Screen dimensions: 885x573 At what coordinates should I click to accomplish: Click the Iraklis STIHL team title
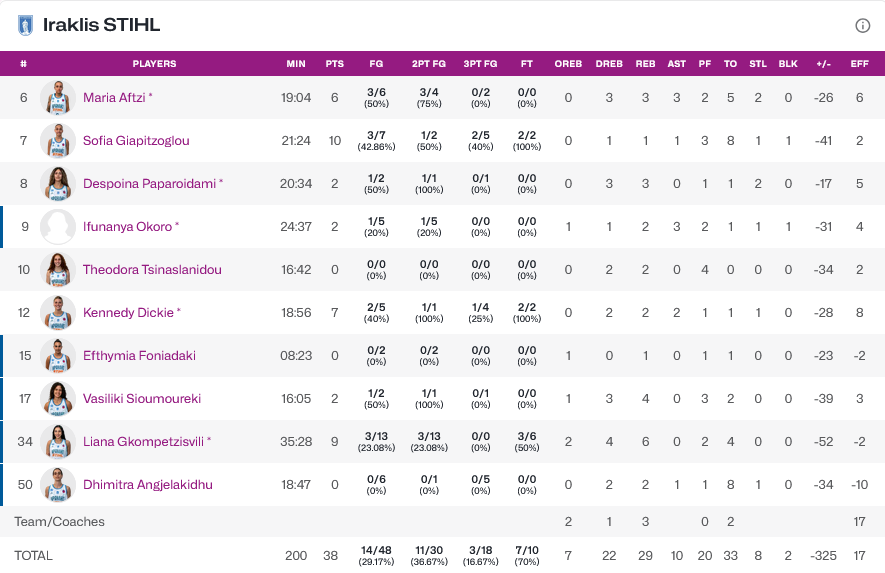click(101, 26)
